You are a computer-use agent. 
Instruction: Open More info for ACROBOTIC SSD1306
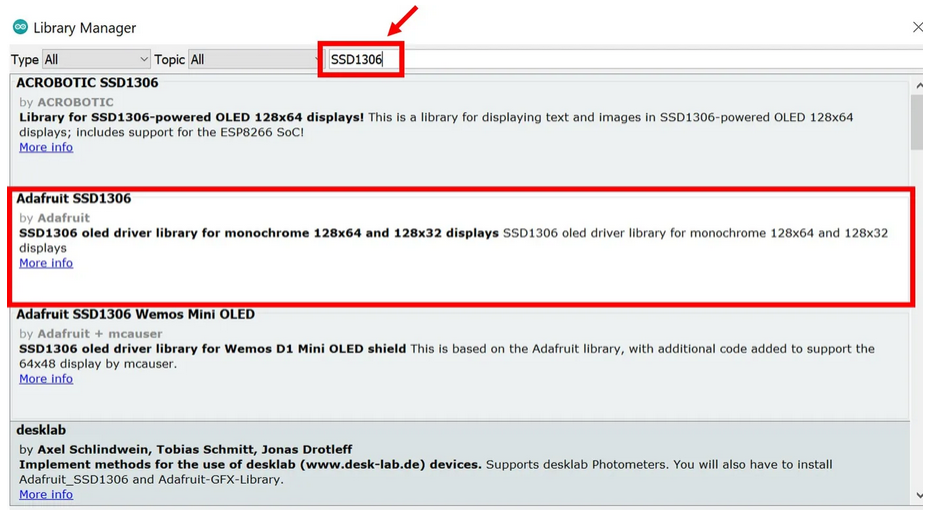click(46, 147)
